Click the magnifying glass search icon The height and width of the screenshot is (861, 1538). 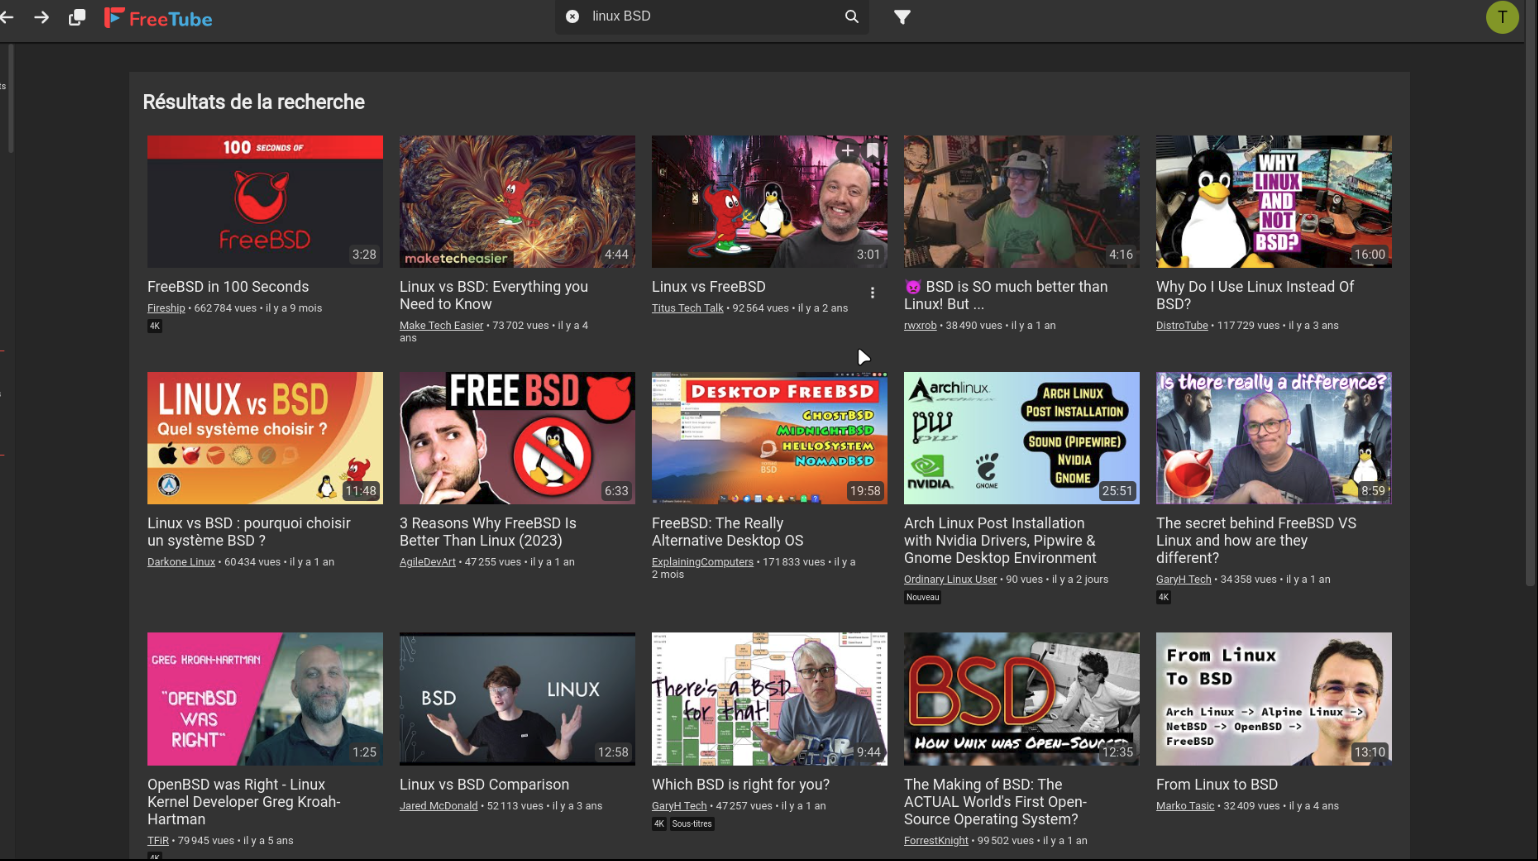pos(851,17)
